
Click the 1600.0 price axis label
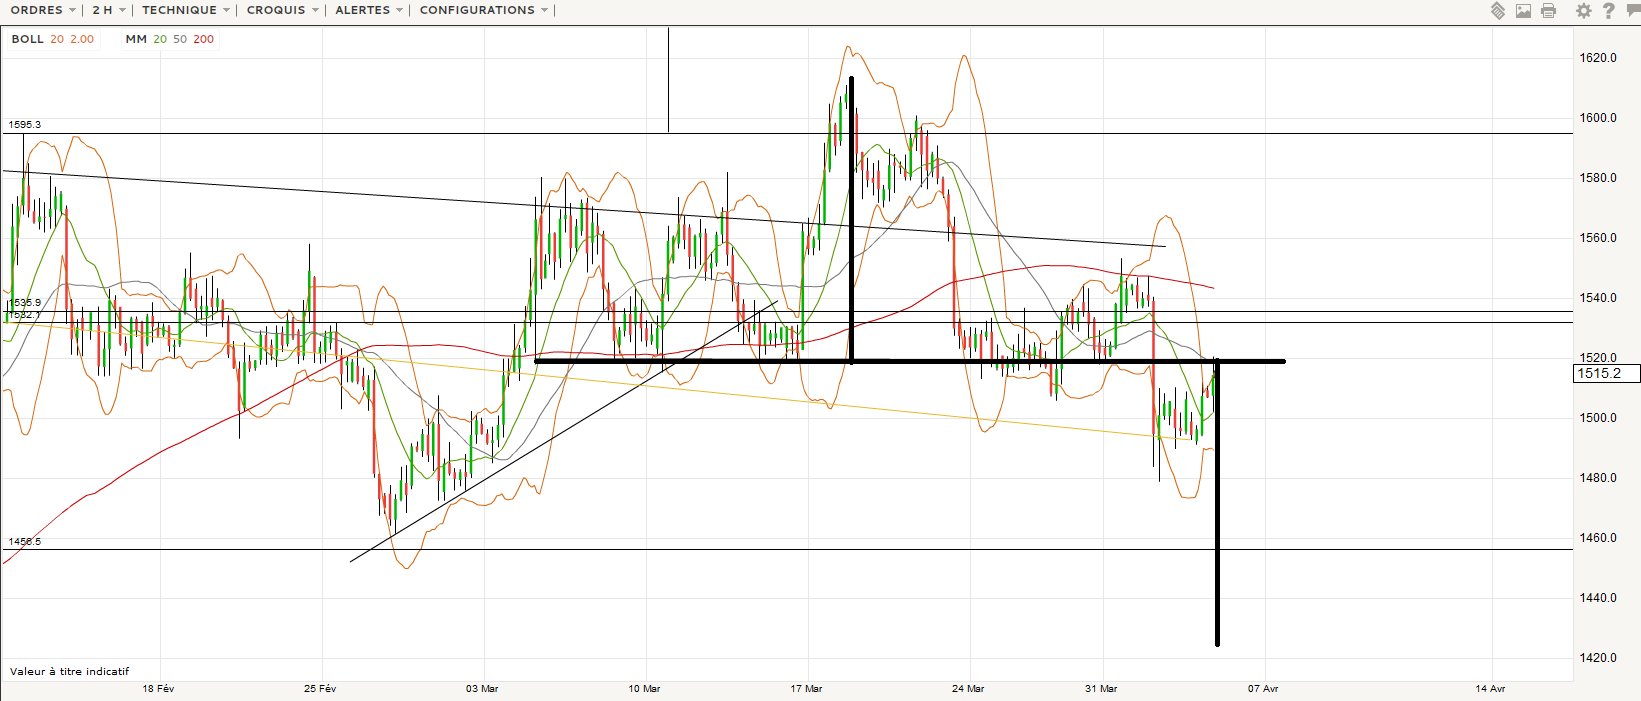click(x=1598, y=118)
